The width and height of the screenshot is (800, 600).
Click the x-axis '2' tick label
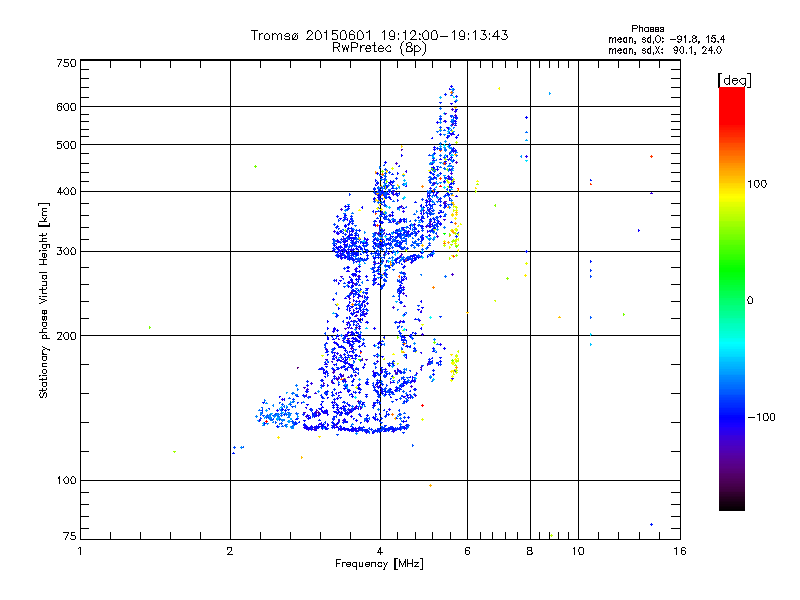point(230,551)
